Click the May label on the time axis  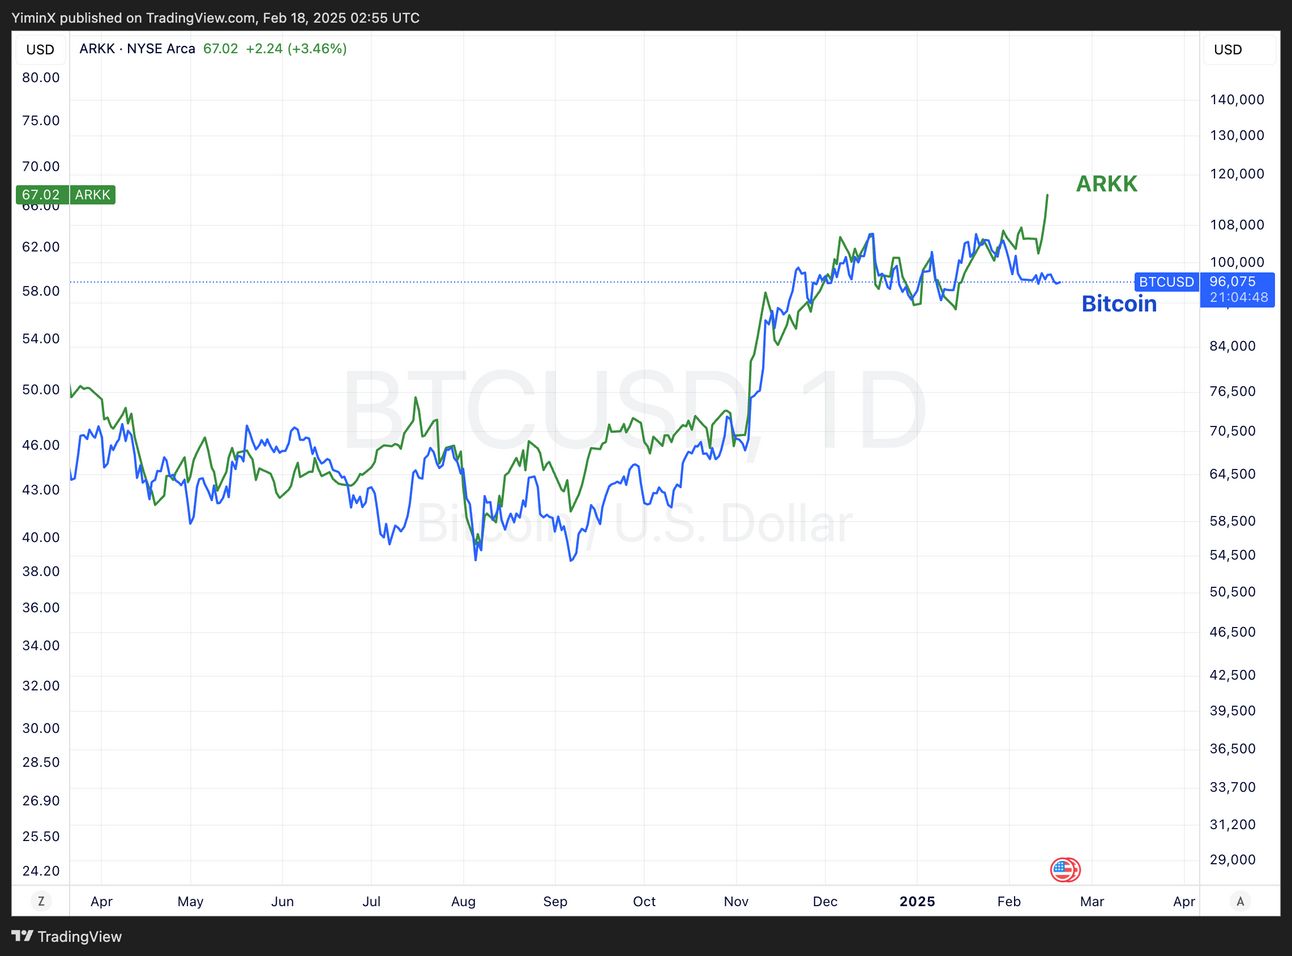pos(190,901)
